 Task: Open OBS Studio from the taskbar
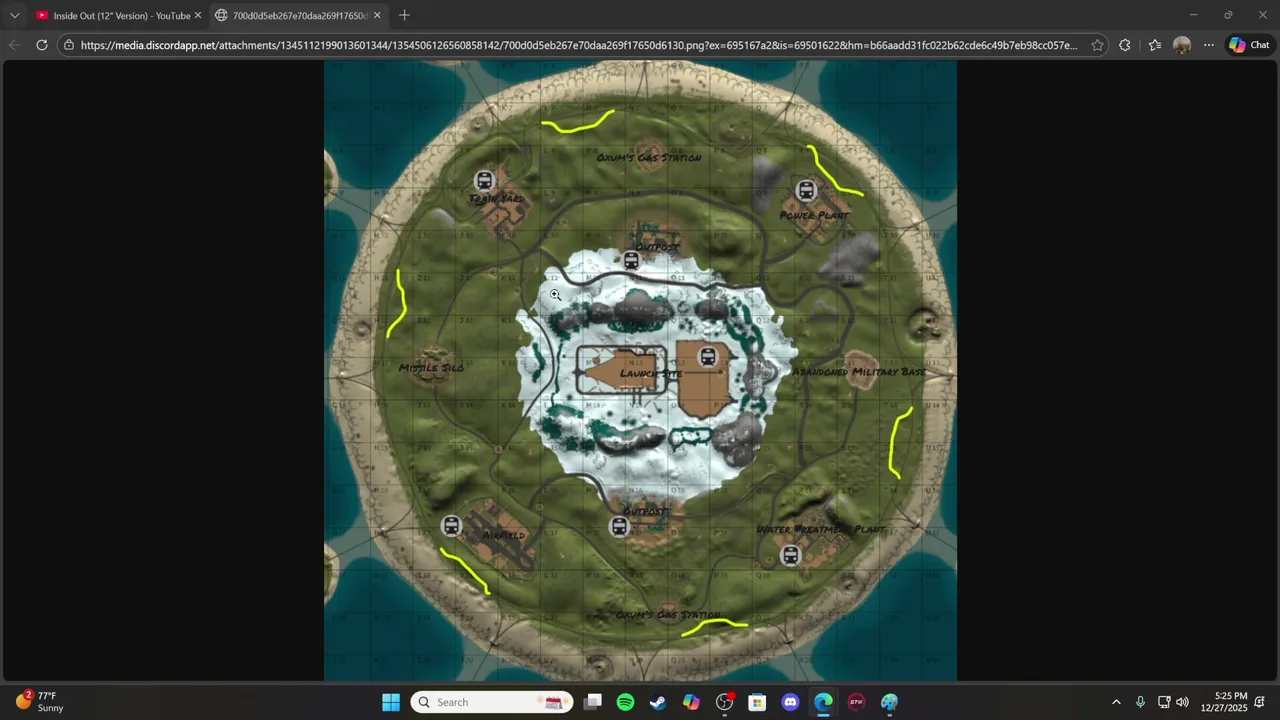click(724, 702)
